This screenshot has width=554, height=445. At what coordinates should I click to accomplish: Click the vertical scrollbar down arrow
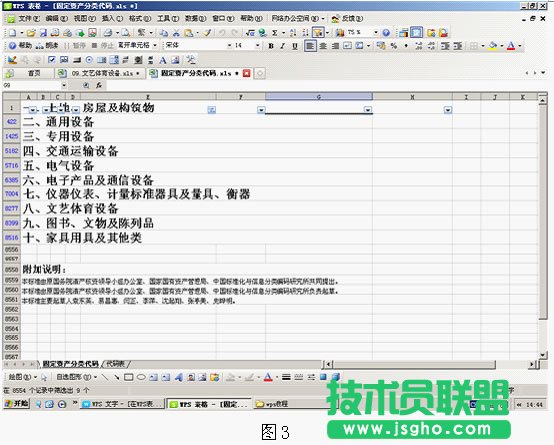point(542,355)
